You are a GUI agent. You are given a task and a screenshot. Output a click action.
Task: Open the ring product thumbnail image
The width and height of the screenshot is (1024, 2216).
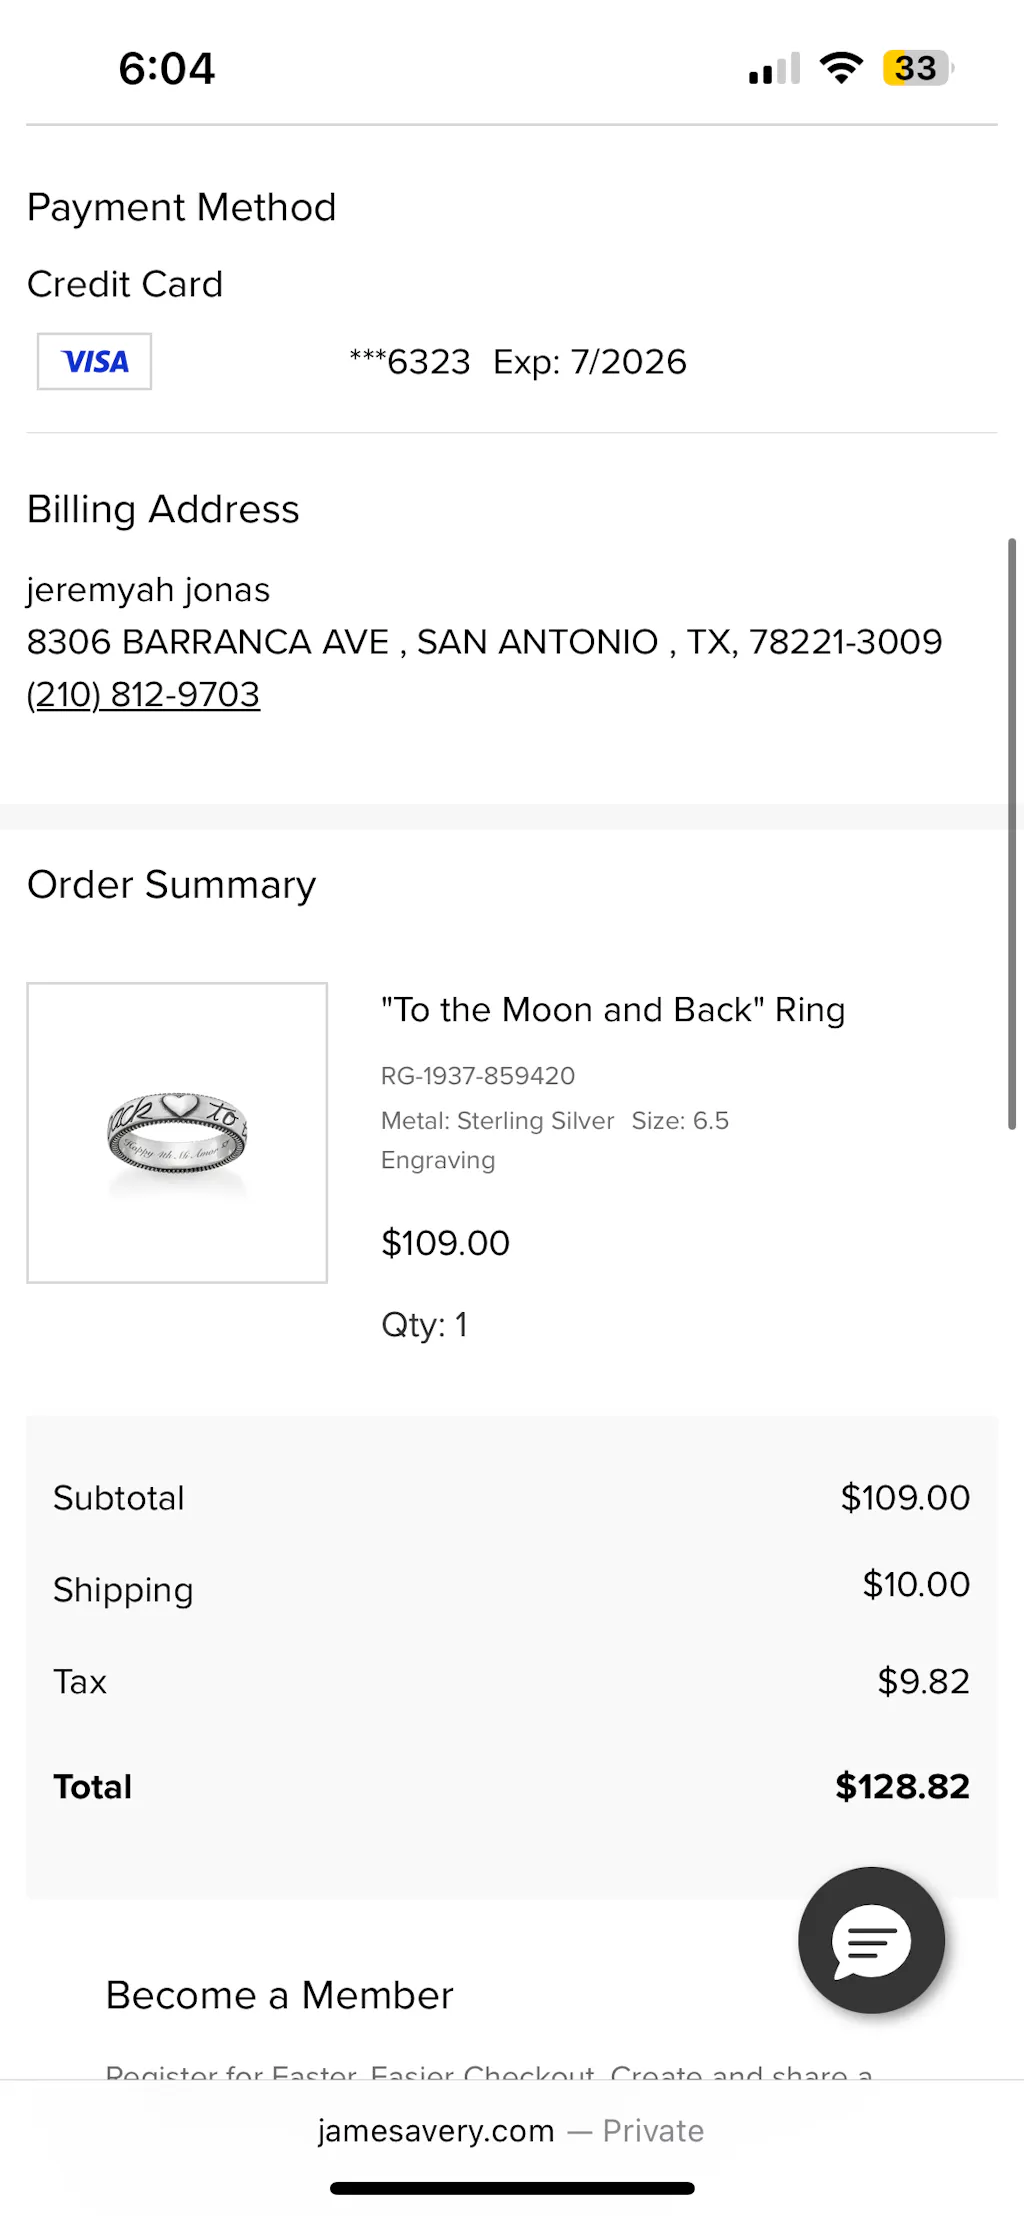click(x=177, y=1132)
